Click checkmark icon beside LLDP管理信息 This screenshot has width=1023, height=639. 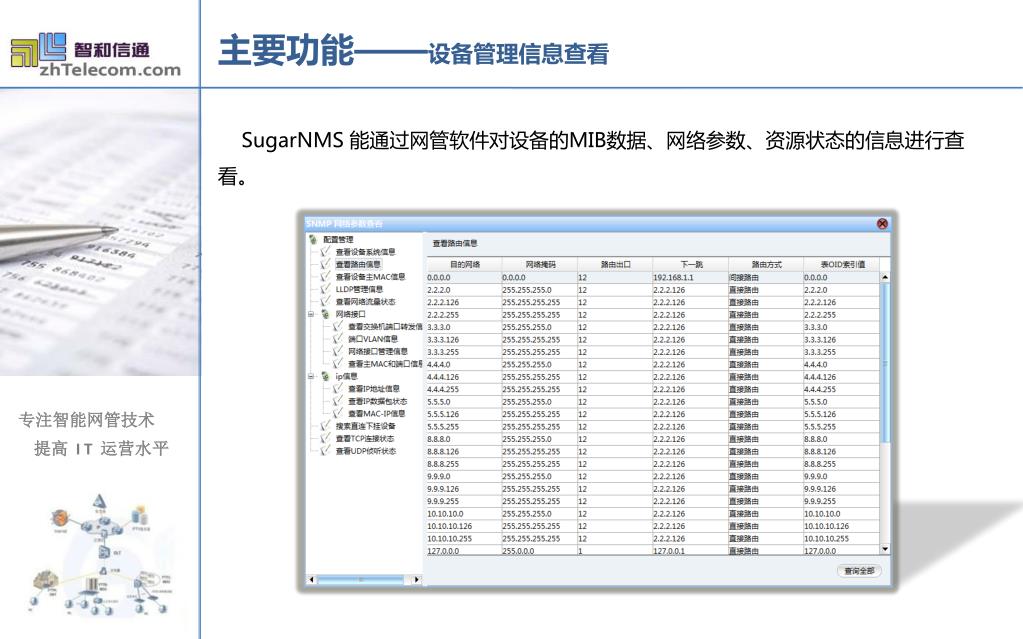tap(326, 289)
